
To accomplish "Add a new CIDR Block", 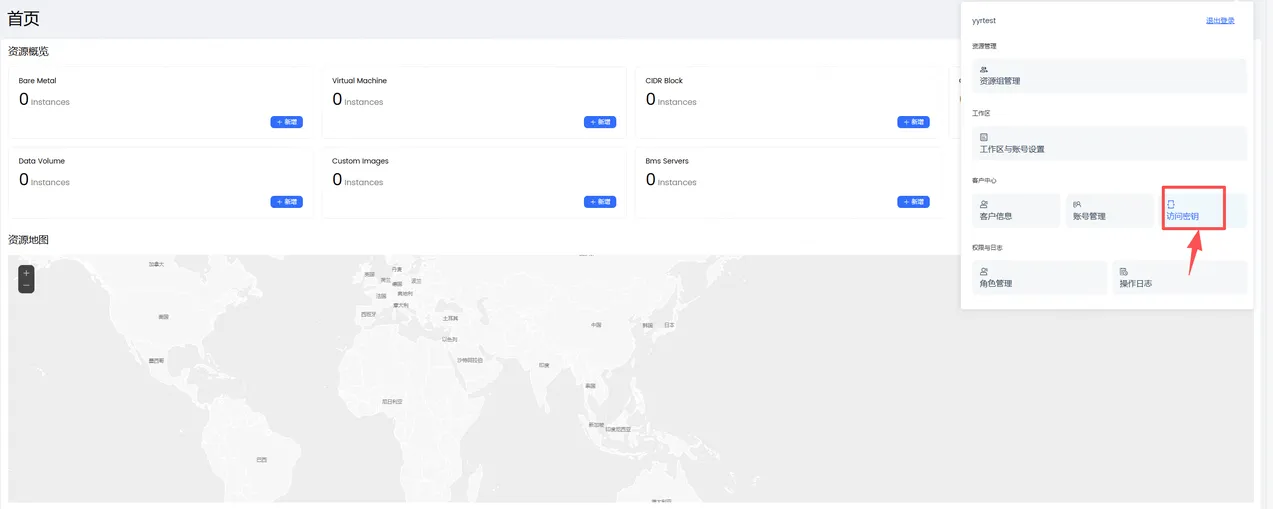I will coord(913,122).
